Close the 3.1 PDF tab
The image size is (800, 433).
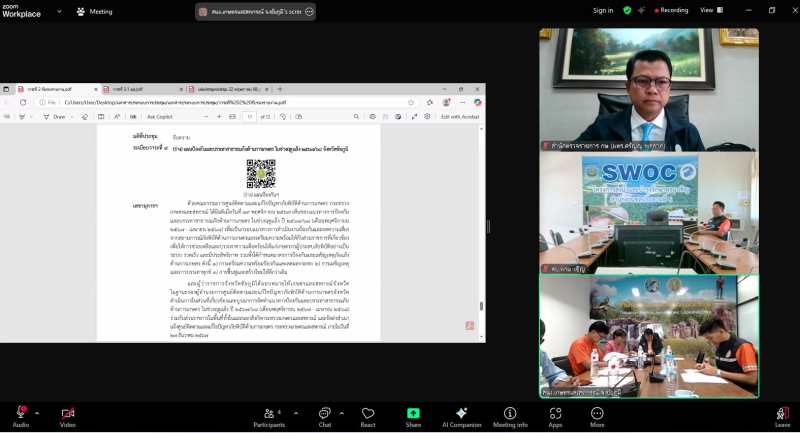[x=181, y=89]
